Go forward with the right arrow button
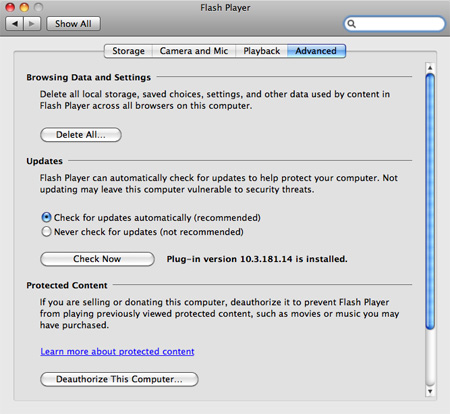The height and width of the screenshot is (414, 450). point(32,24)
